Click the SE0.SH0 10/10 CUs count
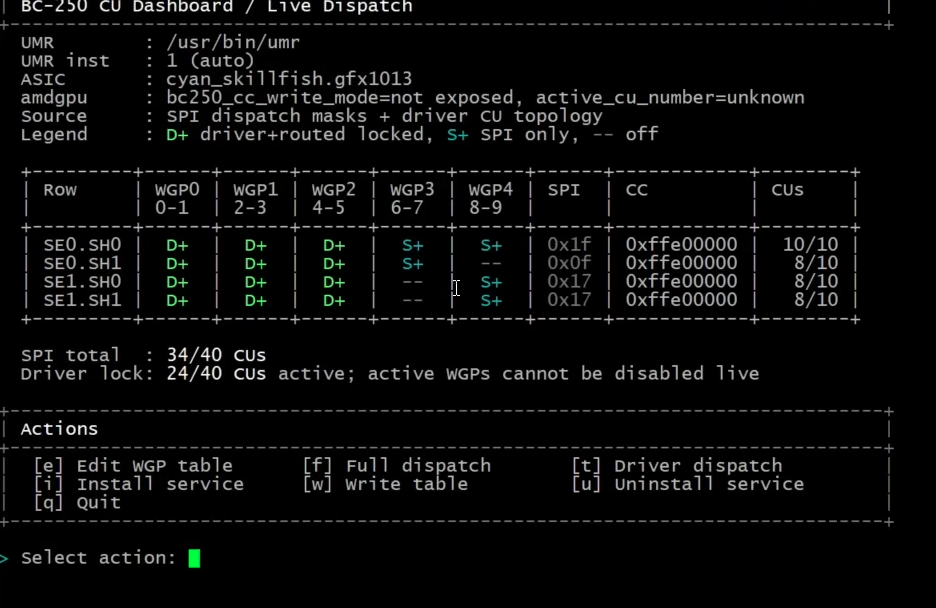This screenshot has height=608, width=936. [x=811, y=245]
